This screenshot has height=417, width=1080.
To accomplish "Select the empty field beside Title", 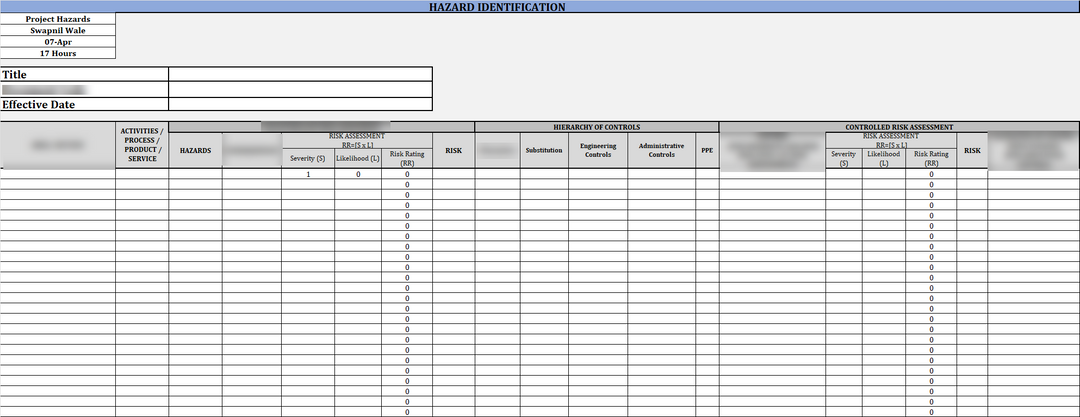I will 300,74.
